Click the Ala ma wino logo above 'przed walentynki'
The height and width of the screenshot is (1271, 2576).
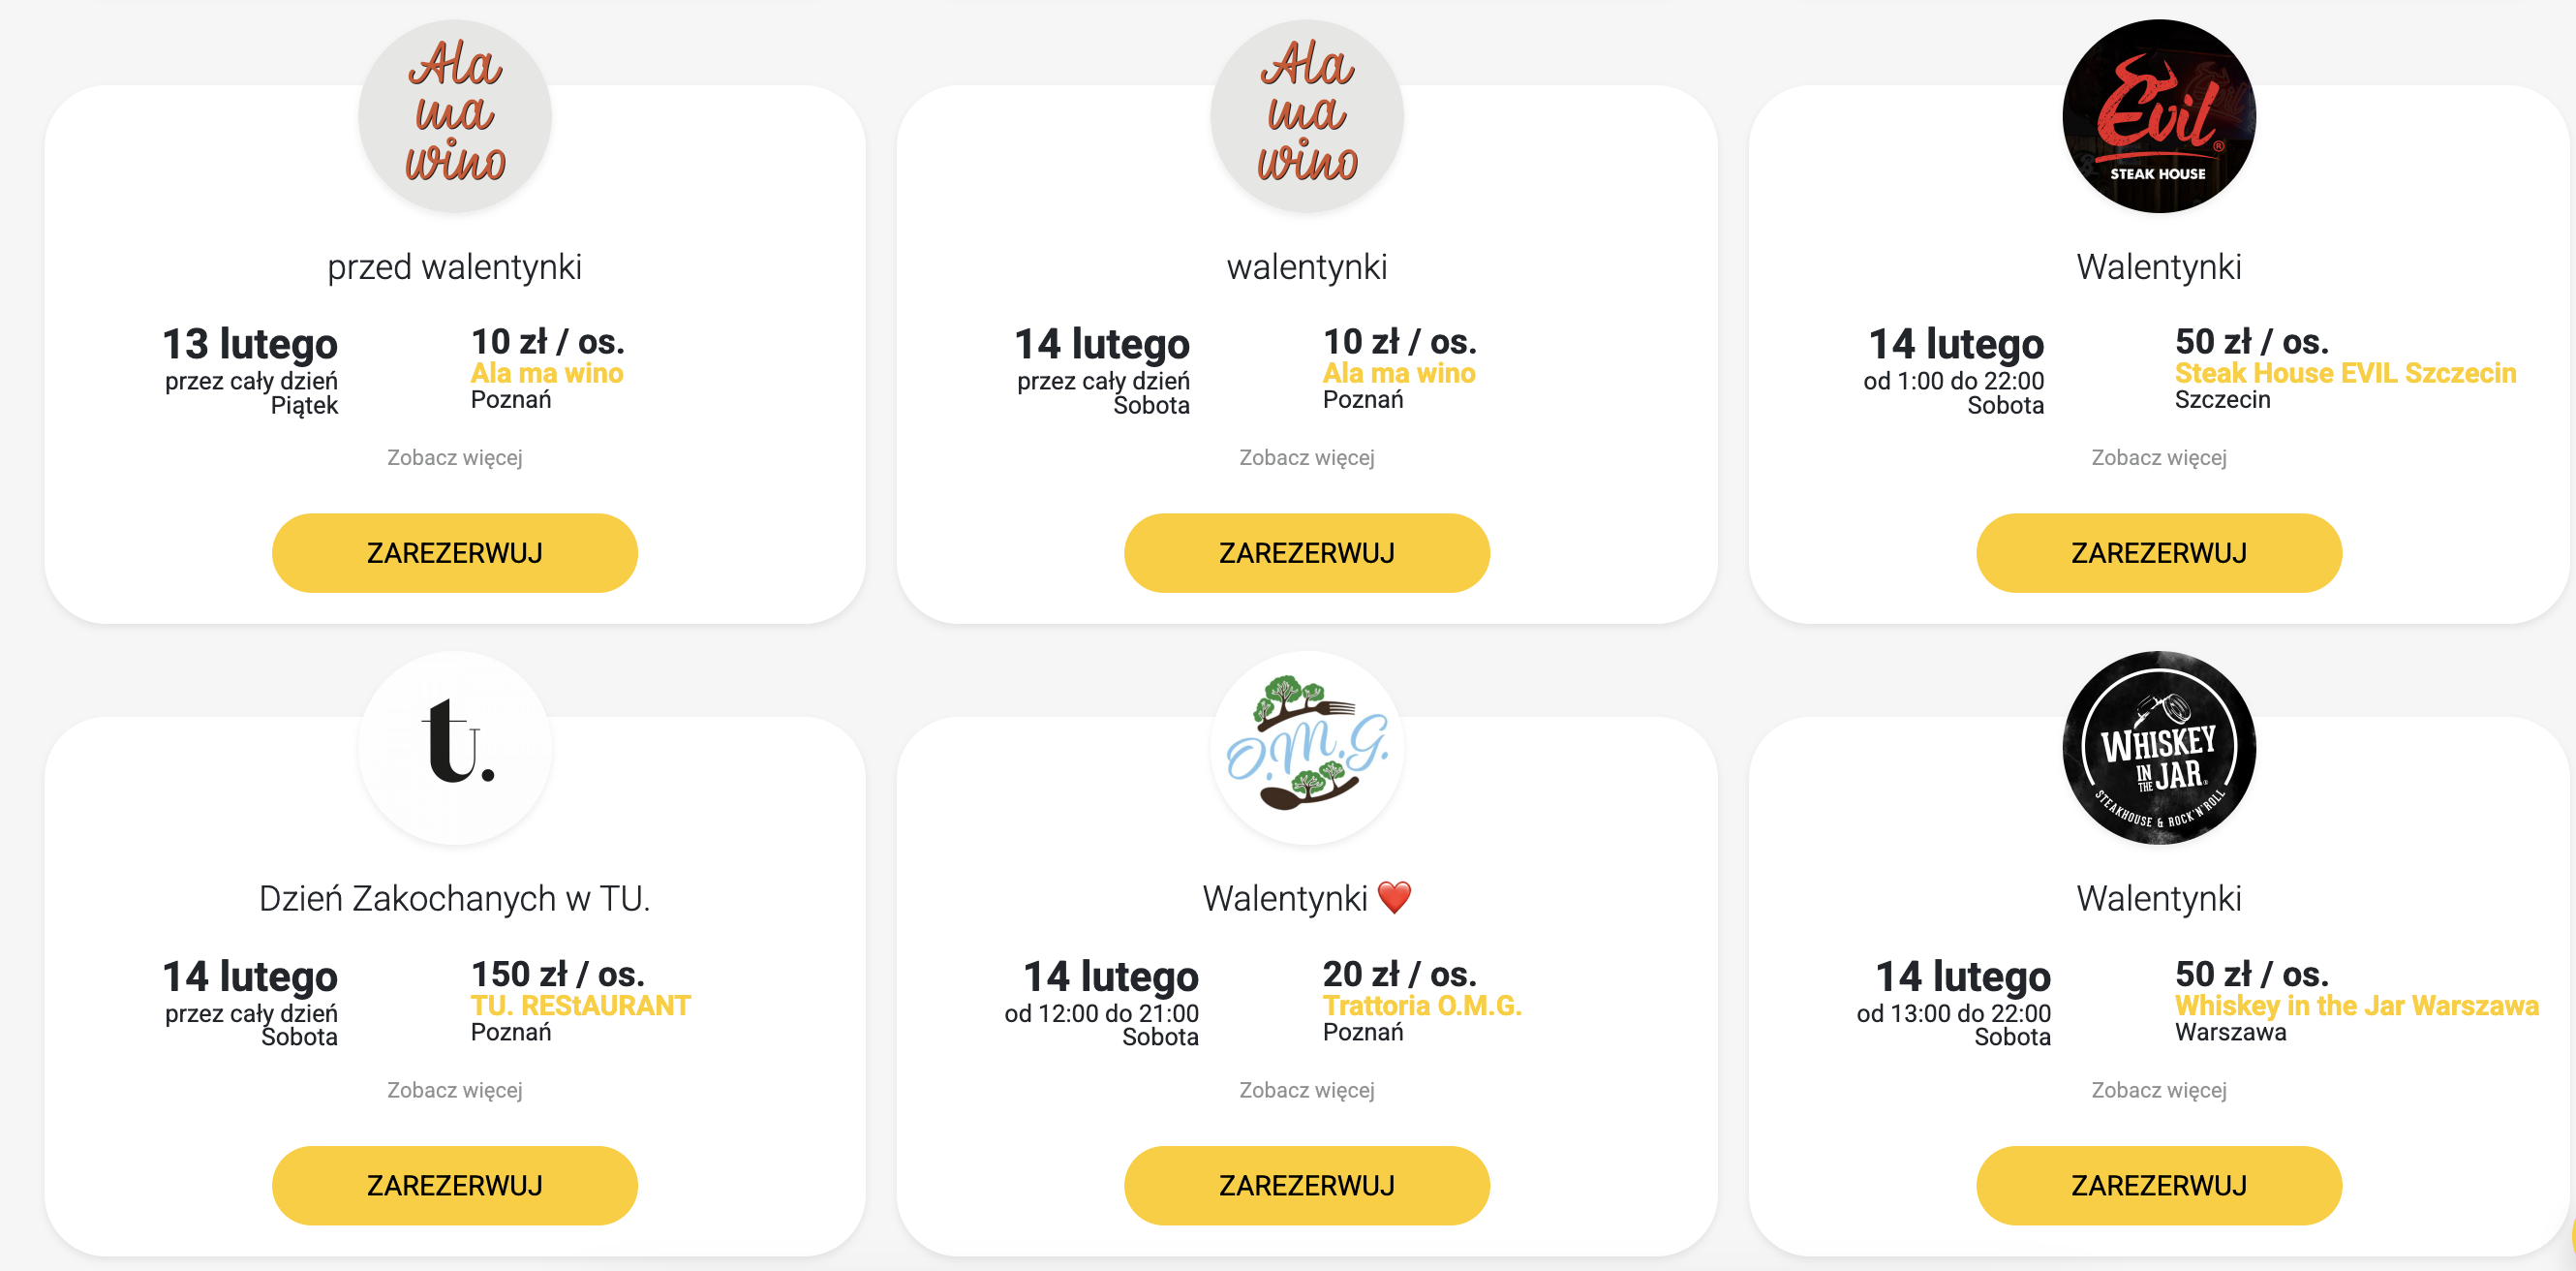[x=455, y=115]
